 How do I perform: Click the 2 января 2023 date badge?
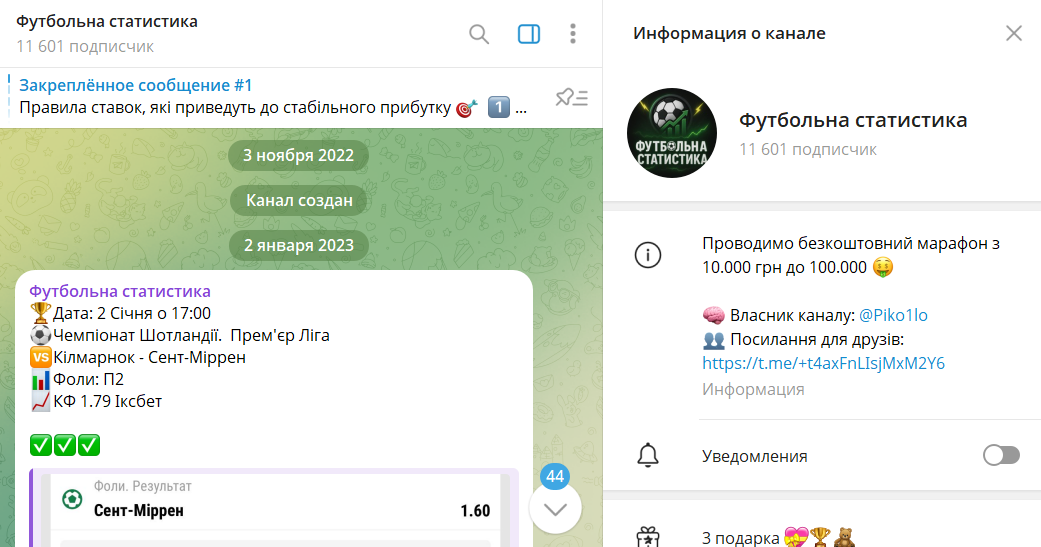[x=299, y=246]
